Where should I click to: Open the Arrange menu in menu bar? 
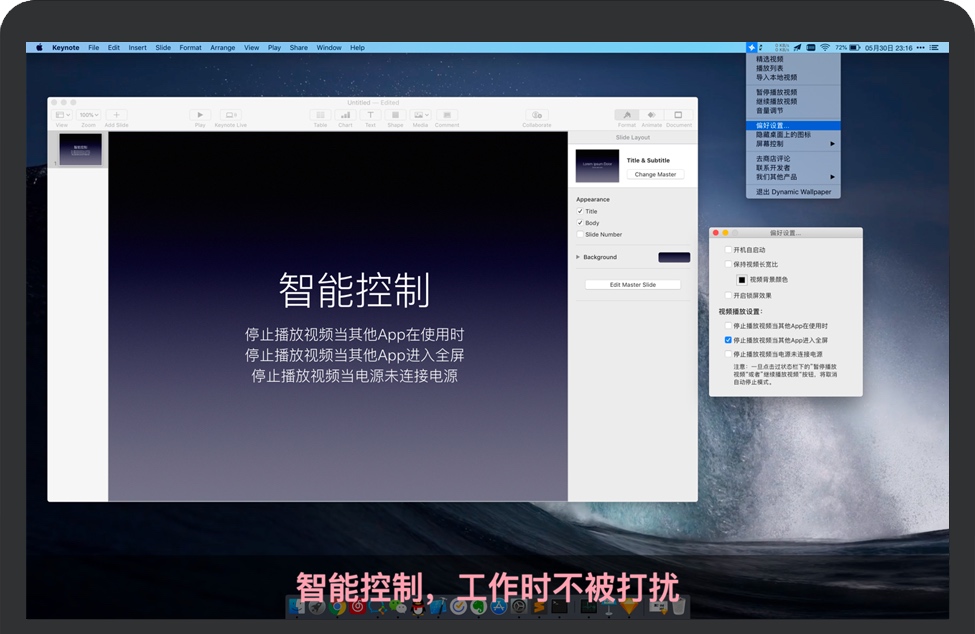pyautogui.click(x=222, y=47)
